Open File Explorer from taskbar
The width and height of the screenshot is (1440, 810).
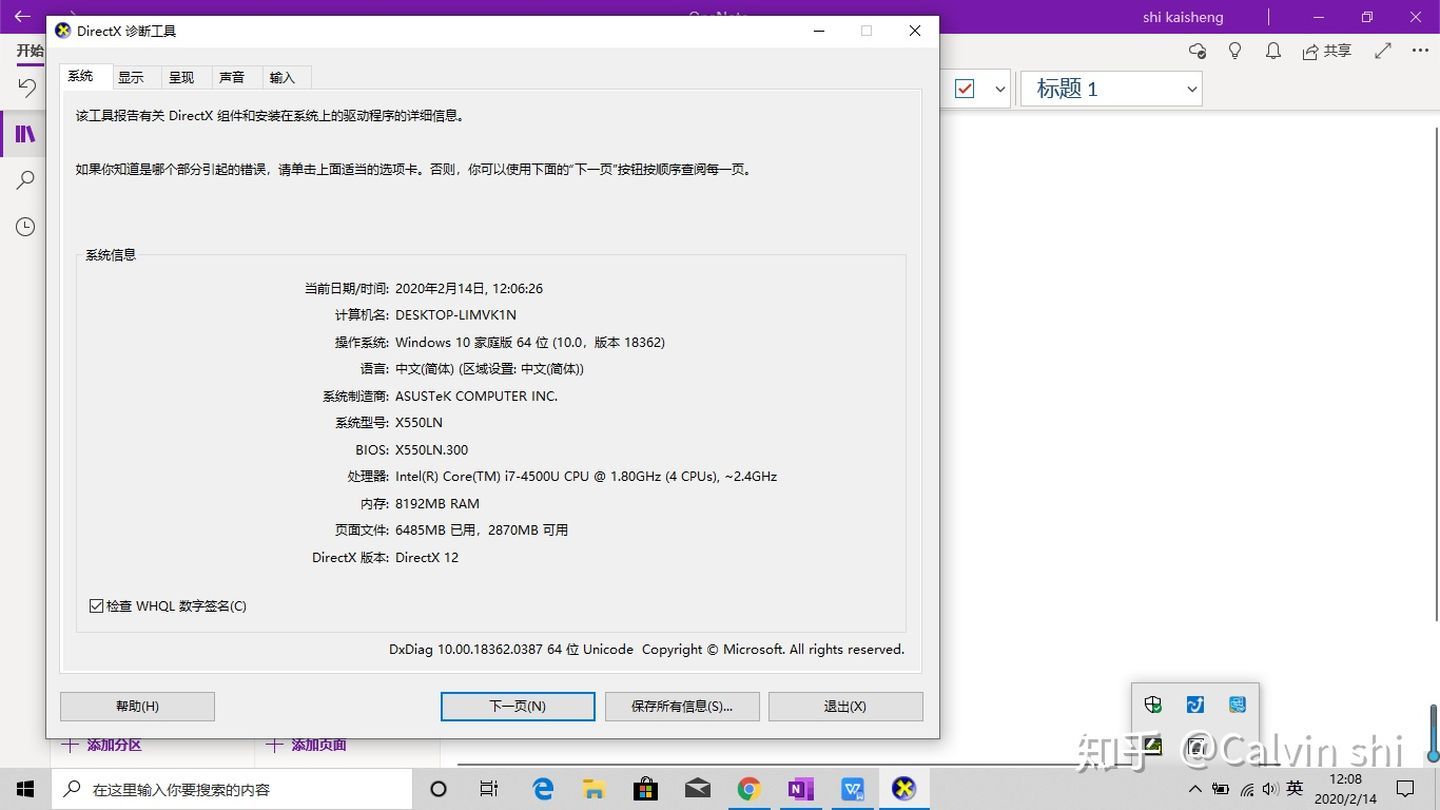pyautogui.click(x=594, y=789)
